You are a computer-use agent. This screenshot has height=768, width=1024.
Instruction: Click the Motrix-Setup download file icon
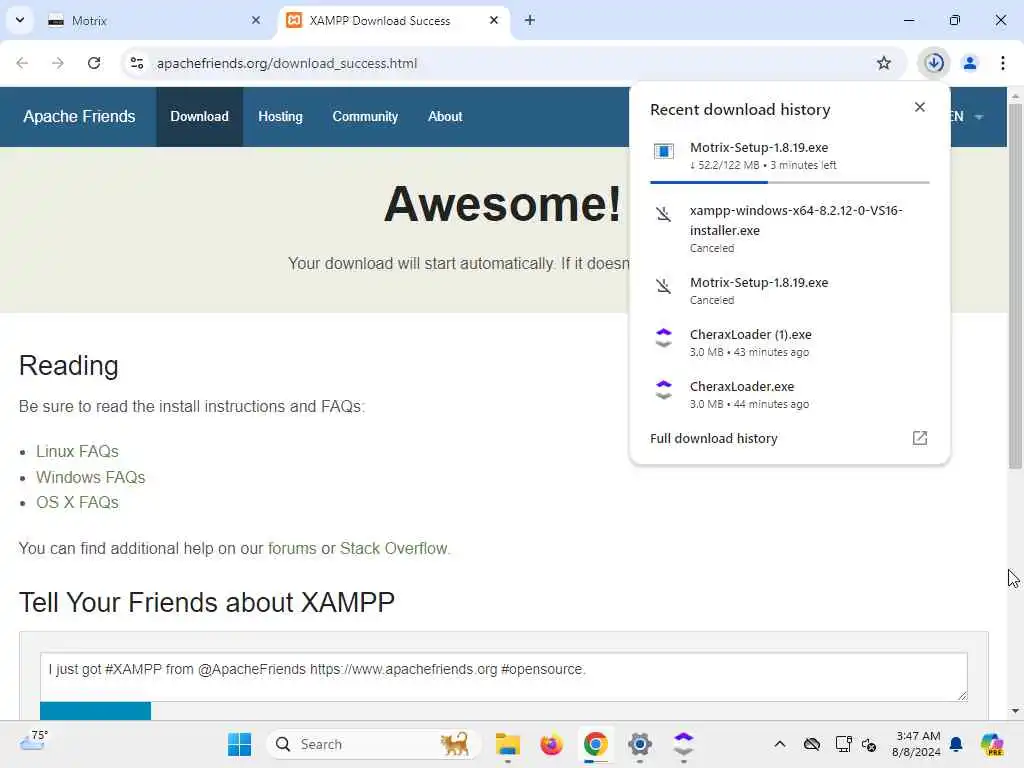tap(664, 152)
